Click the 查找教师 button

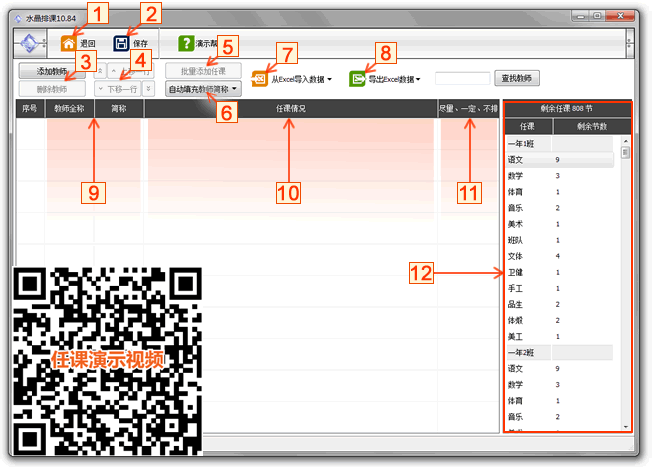517,78
